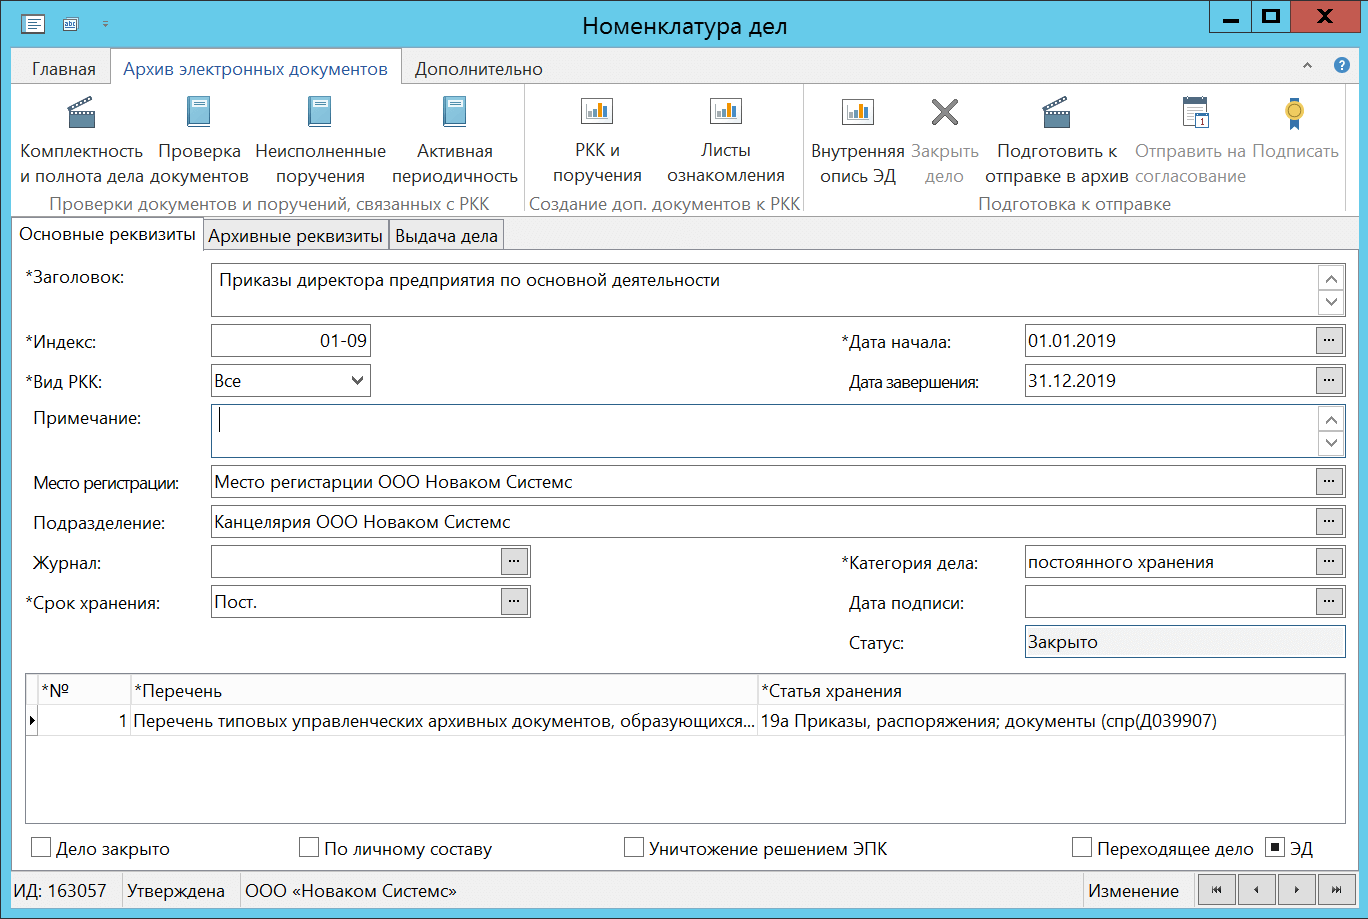Viewport: 1368px width, 919px height.
Task: Click the Статус field showing Закрыто
Action: 1185,642
